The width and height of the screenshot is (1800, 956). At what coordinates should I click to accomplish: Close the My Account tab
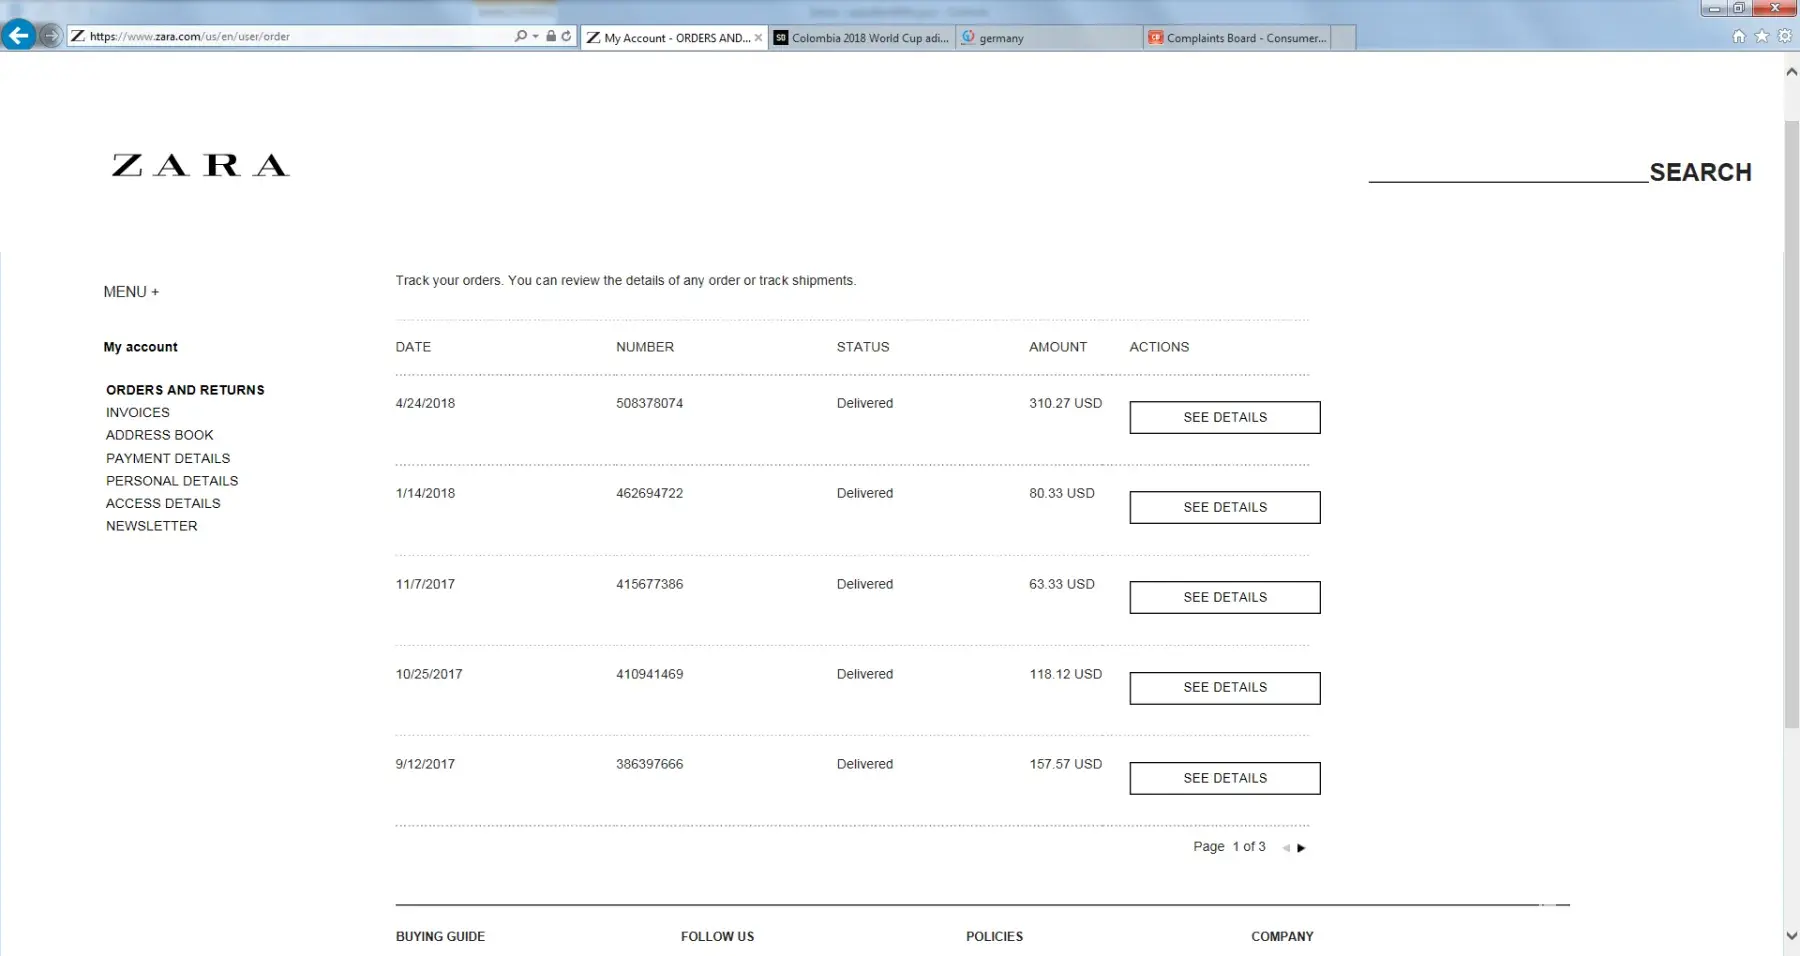758,38
